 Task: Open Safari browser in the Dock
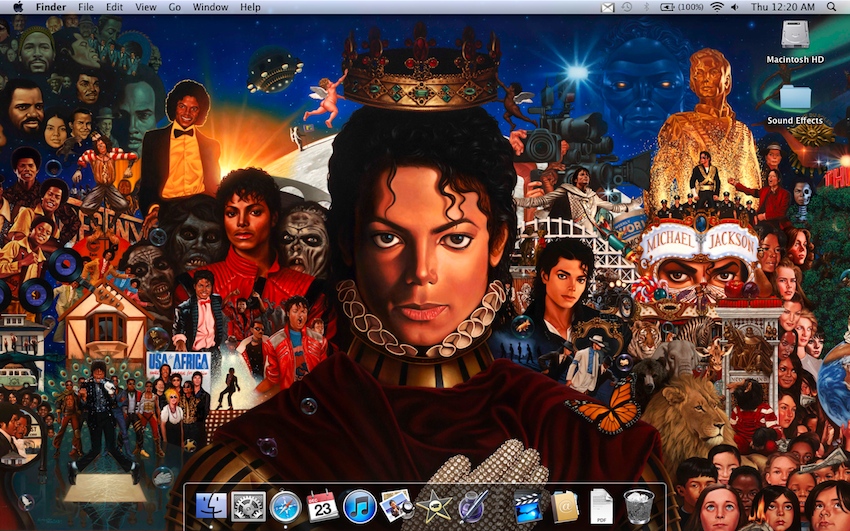point(285,506)
